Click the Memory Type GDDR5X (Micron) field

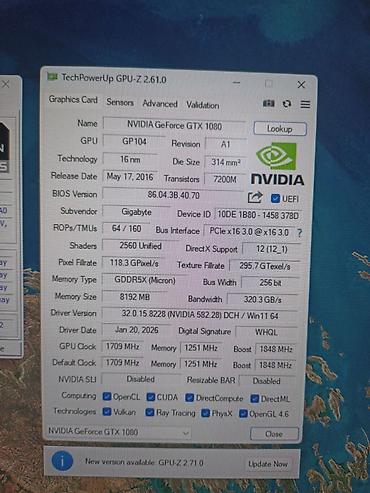[x=145, y=280]
